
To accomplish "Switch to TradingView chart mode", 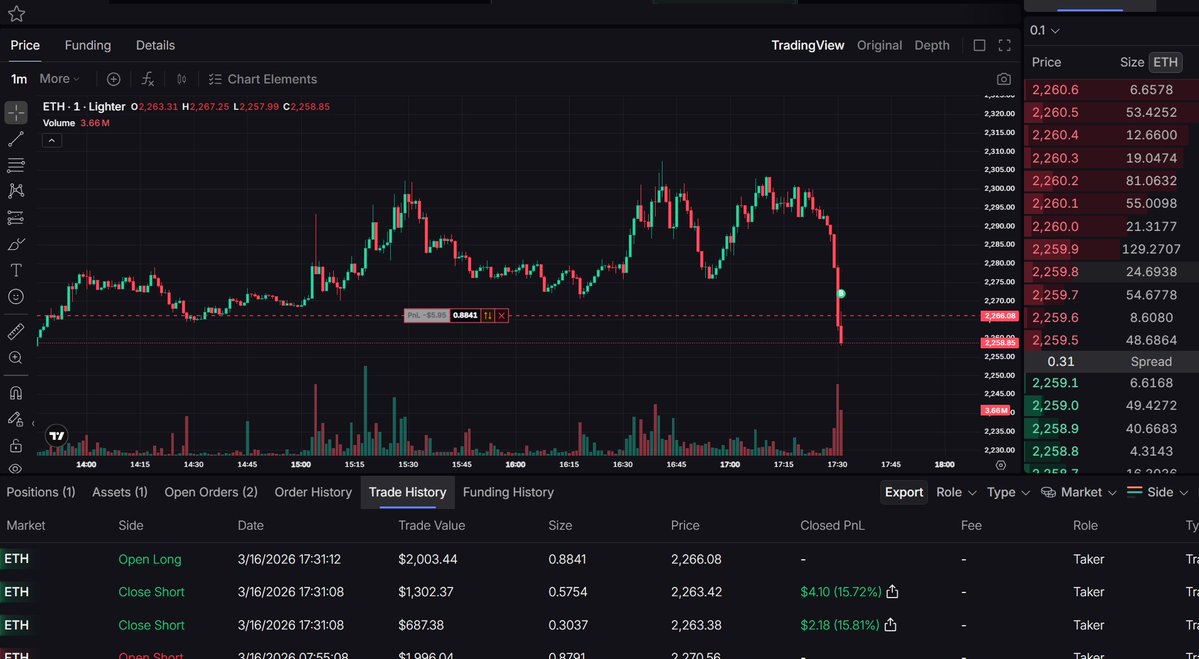I will tap(807, 45).
